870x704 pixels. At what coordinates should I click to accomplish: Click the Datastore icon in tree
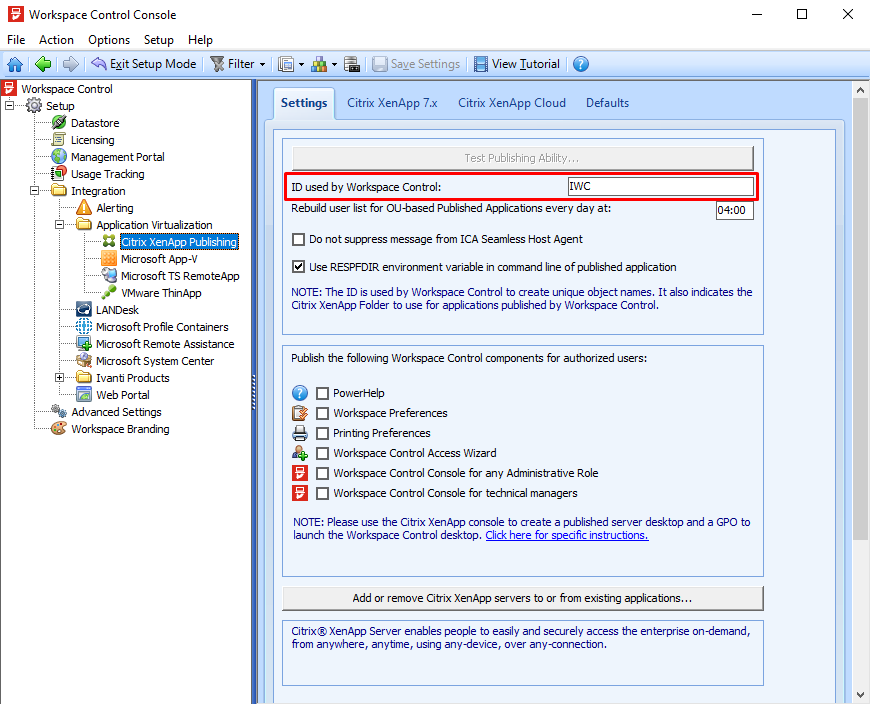click(x=59, y=123)
